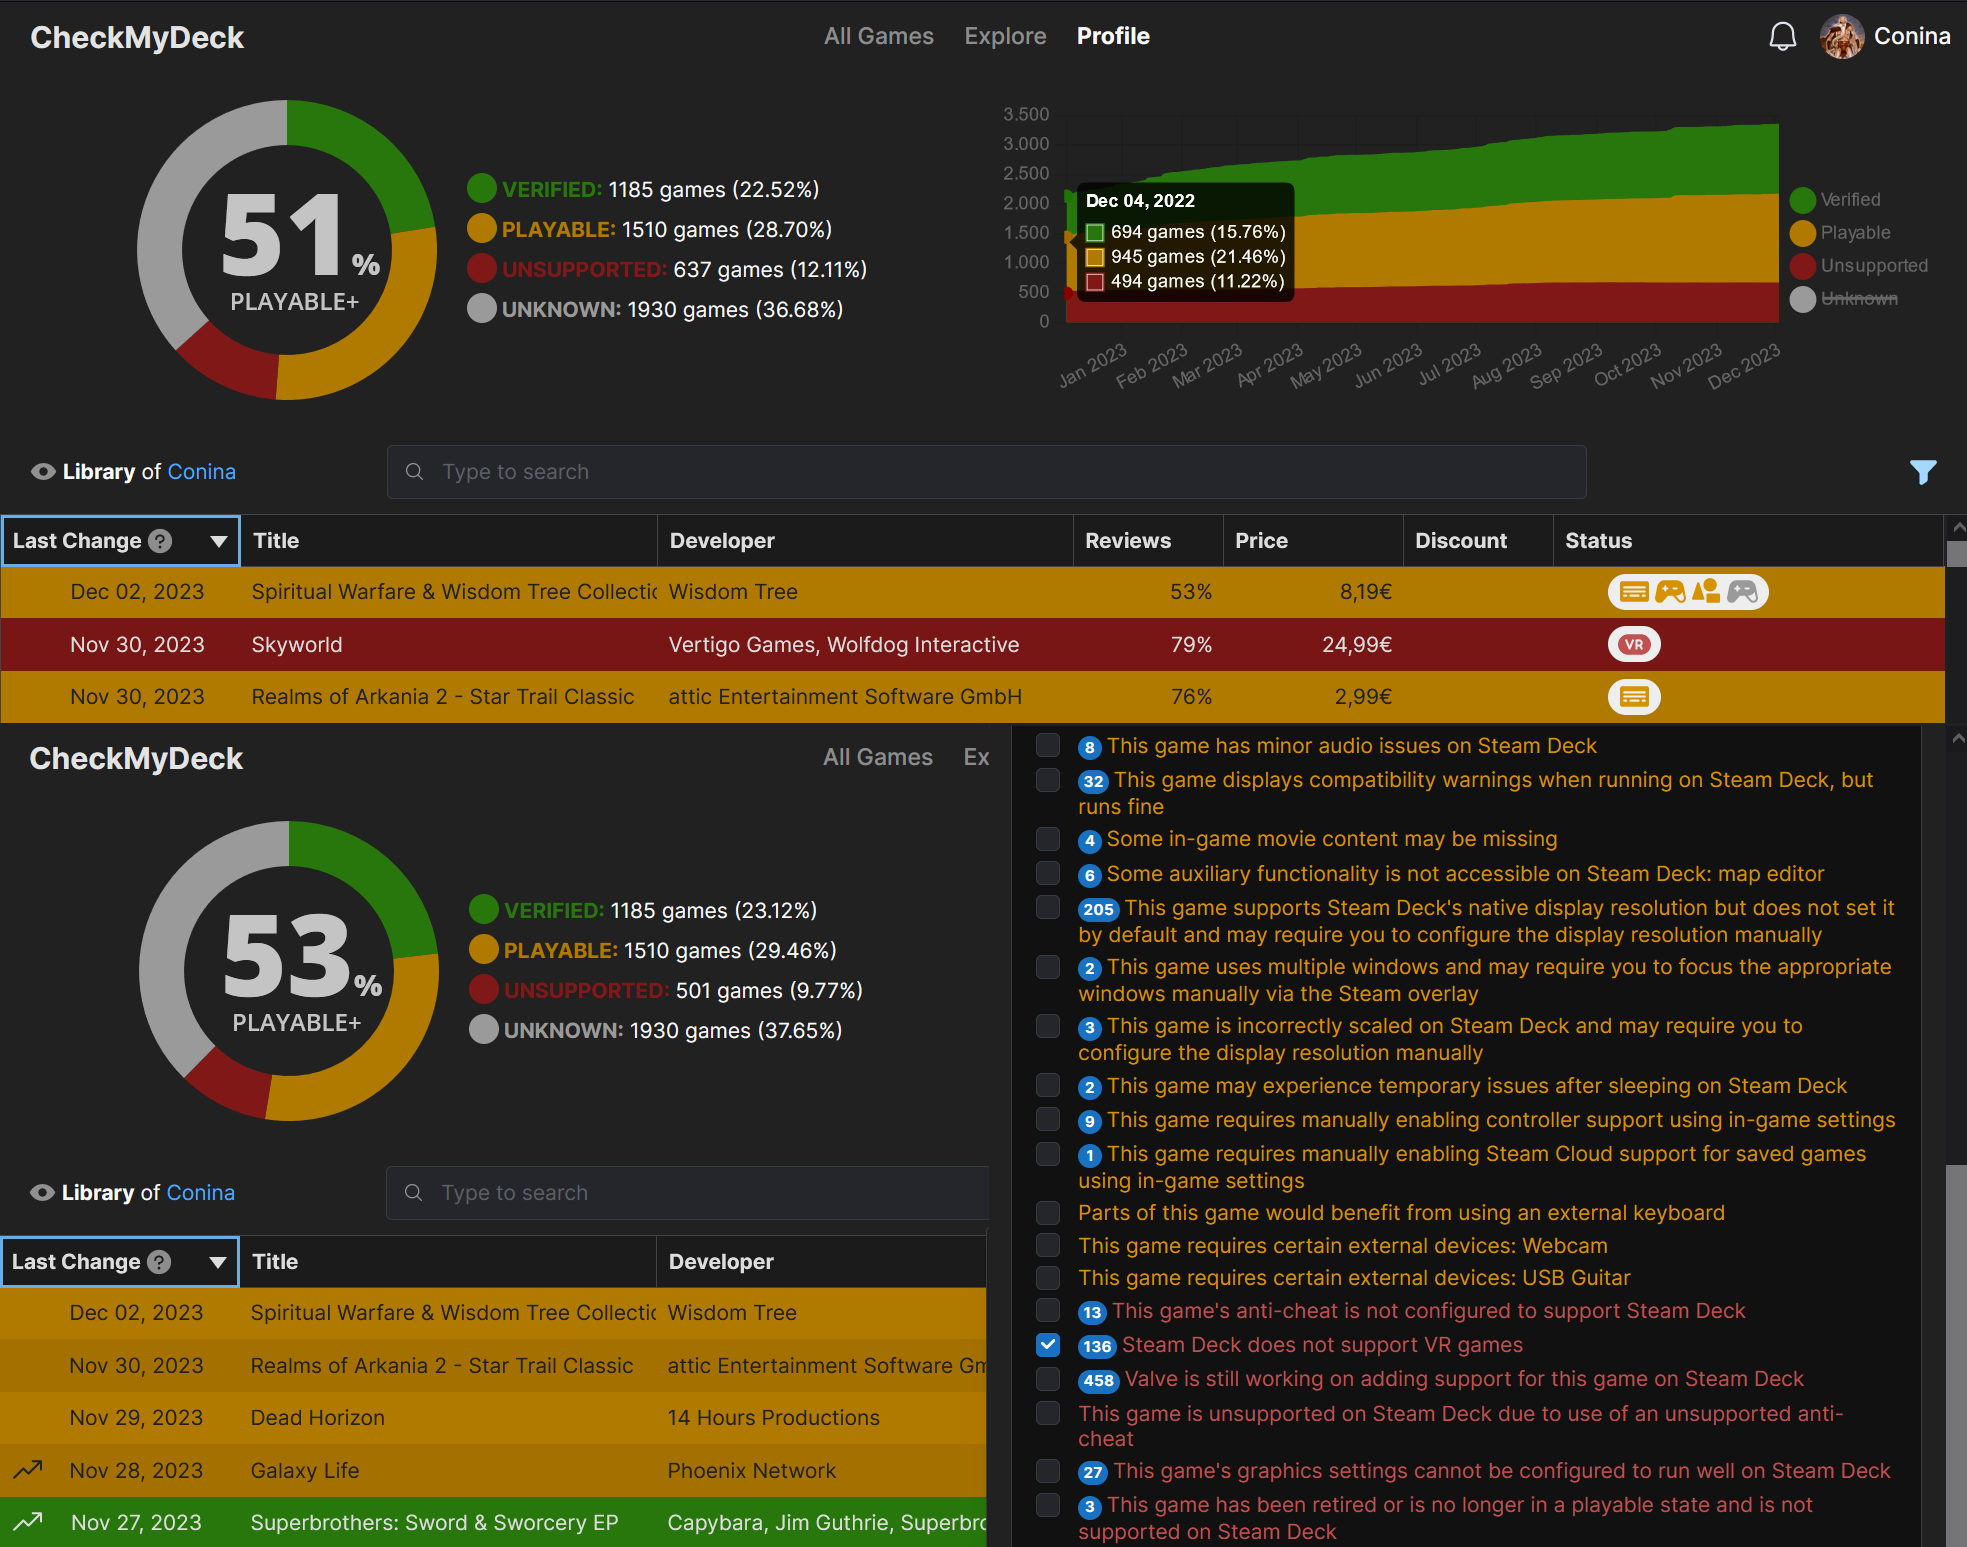Enable the external devices Webcam filter checkbox
The image size is (1967, 1547).
click(x=1047, y=1245)
